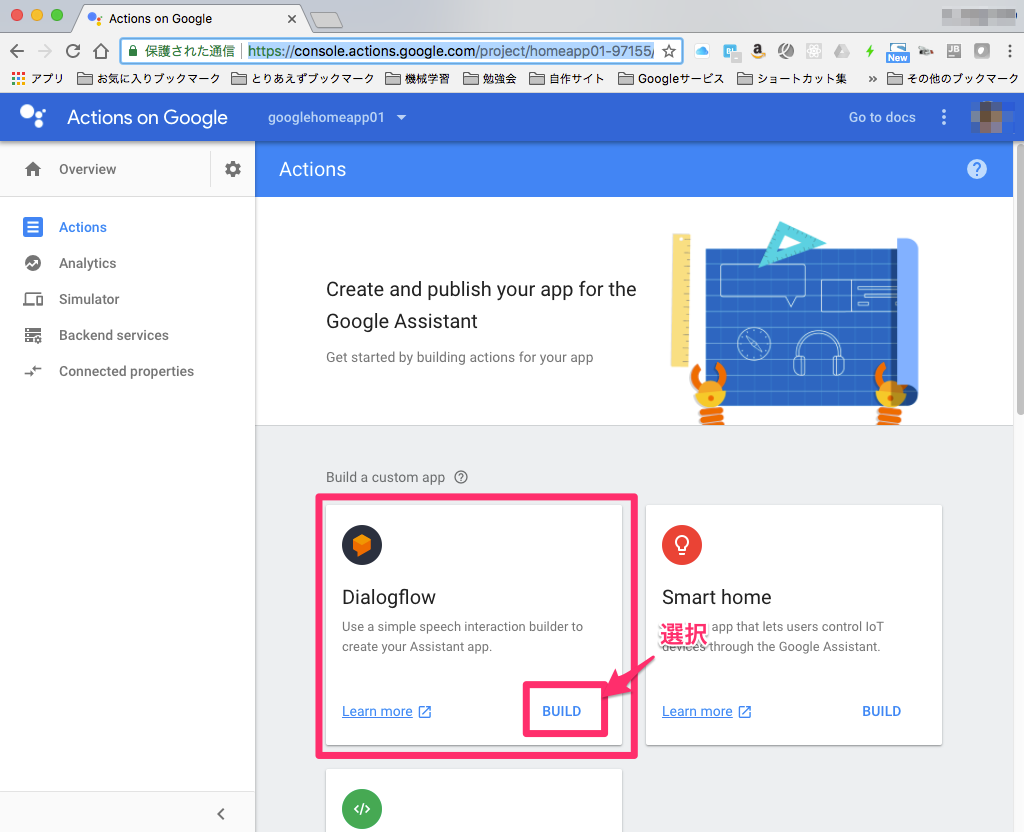Open the その他のブックマーク folder
Screen dimensions: 1024x832
coord(953,79)
